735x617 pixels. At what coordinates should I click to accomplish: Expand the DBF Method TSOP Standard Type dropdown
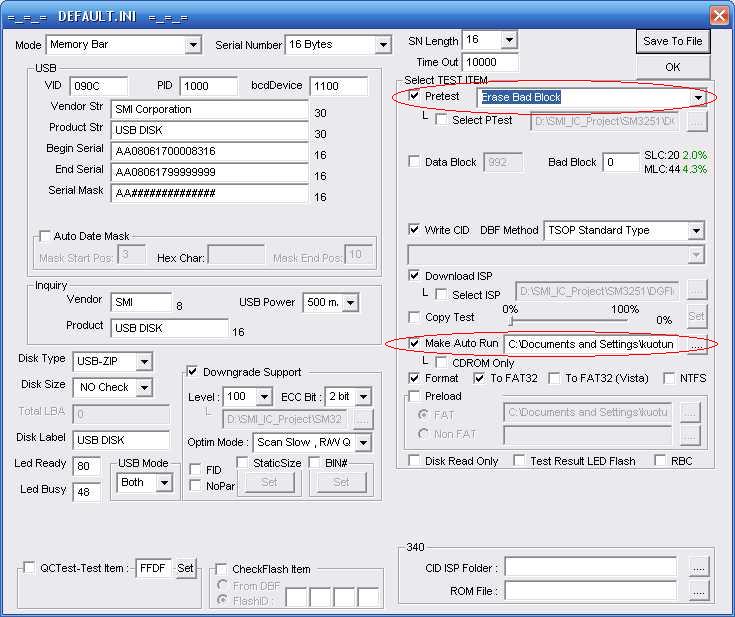(696, 231)
